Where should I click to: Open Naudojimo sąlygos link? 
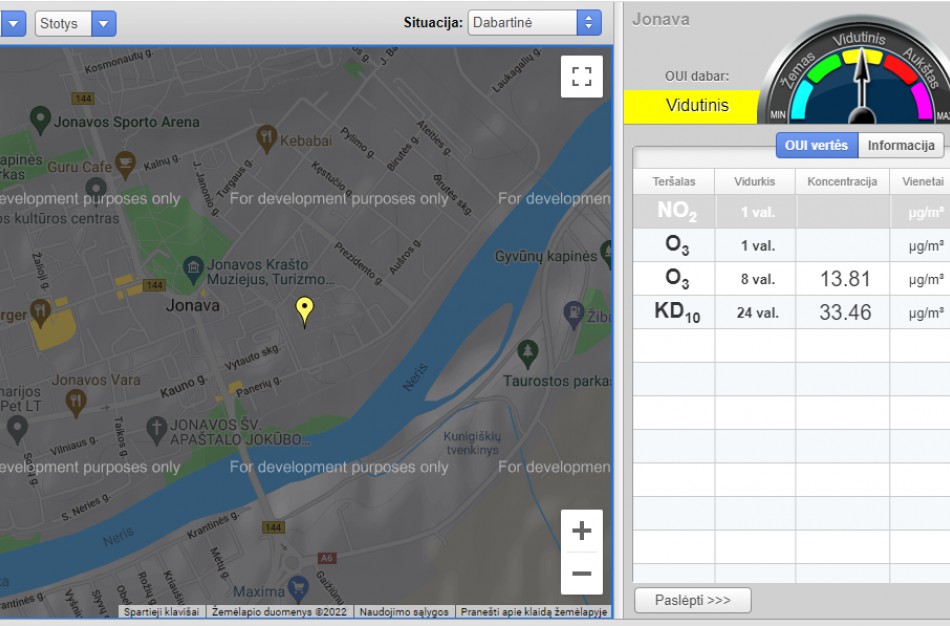(x=403, y=611)
